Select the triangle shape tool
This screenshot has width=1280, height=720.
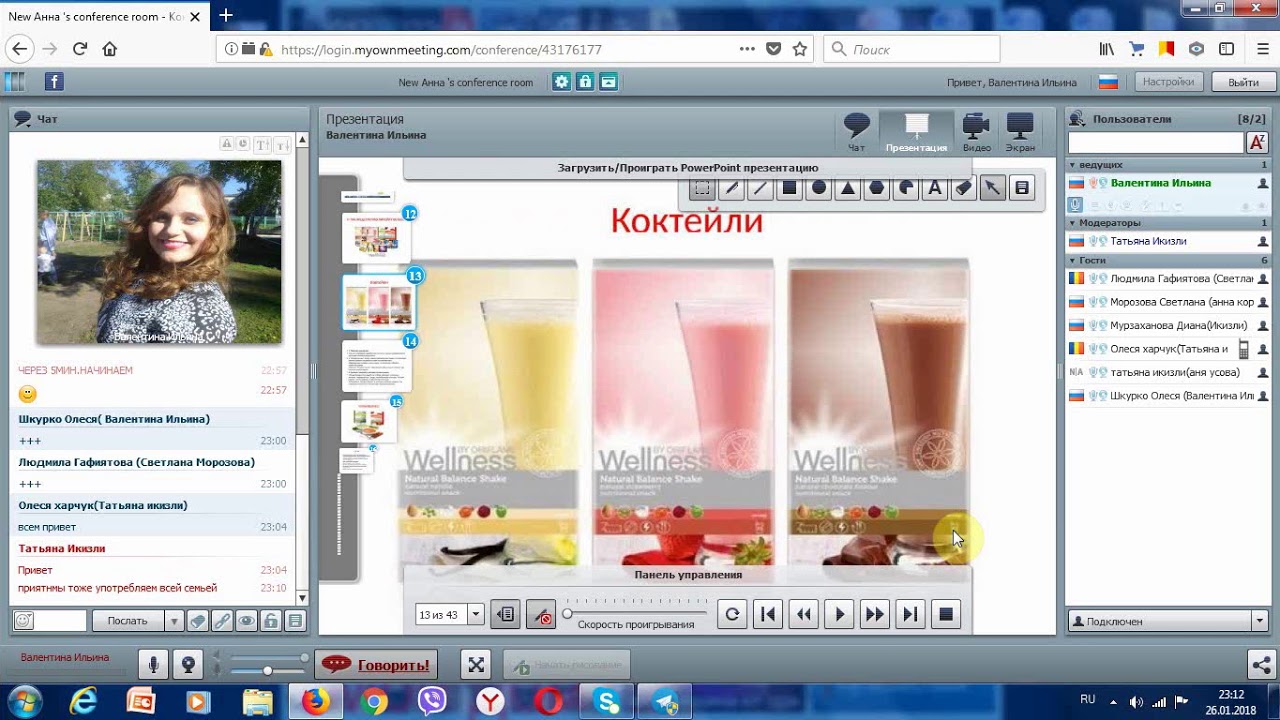[x=847, y=188]
